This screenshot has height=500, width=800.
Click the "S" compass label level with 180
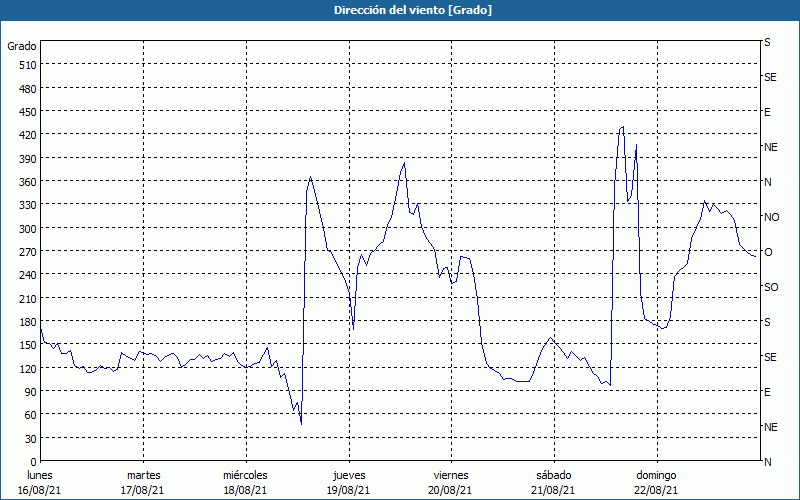pos(767,322)
